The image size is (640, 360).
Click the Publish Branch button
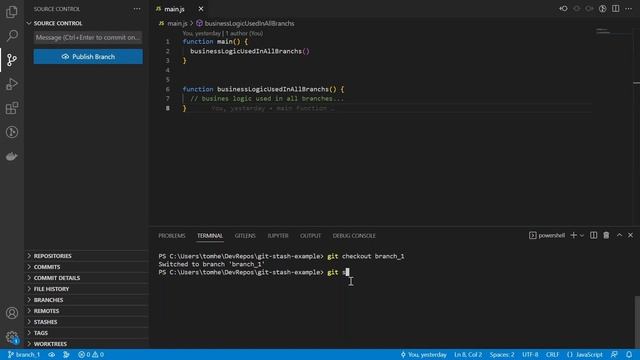(88, 57)
